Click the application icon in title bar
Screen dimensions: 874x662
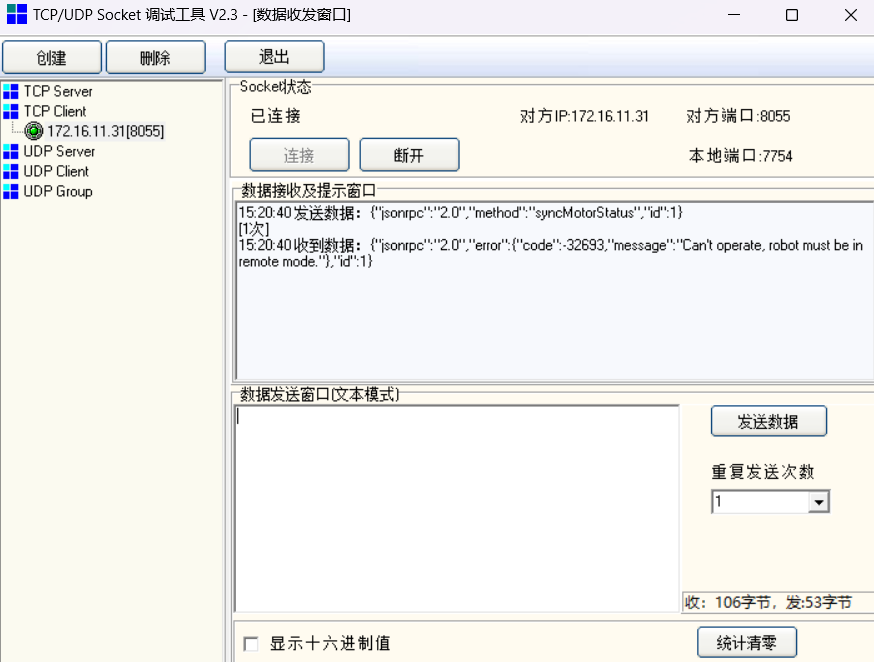16,15
